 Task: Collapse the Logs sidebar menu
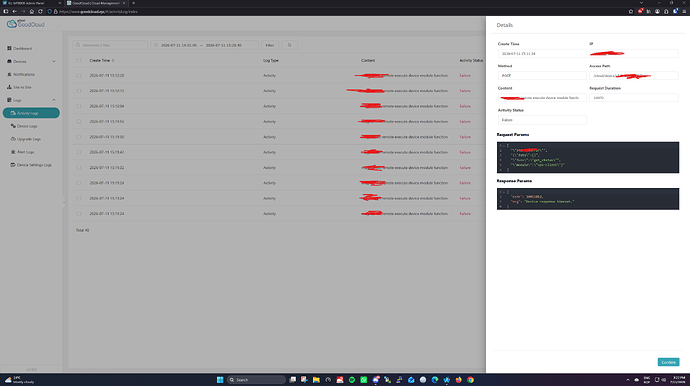31,100
